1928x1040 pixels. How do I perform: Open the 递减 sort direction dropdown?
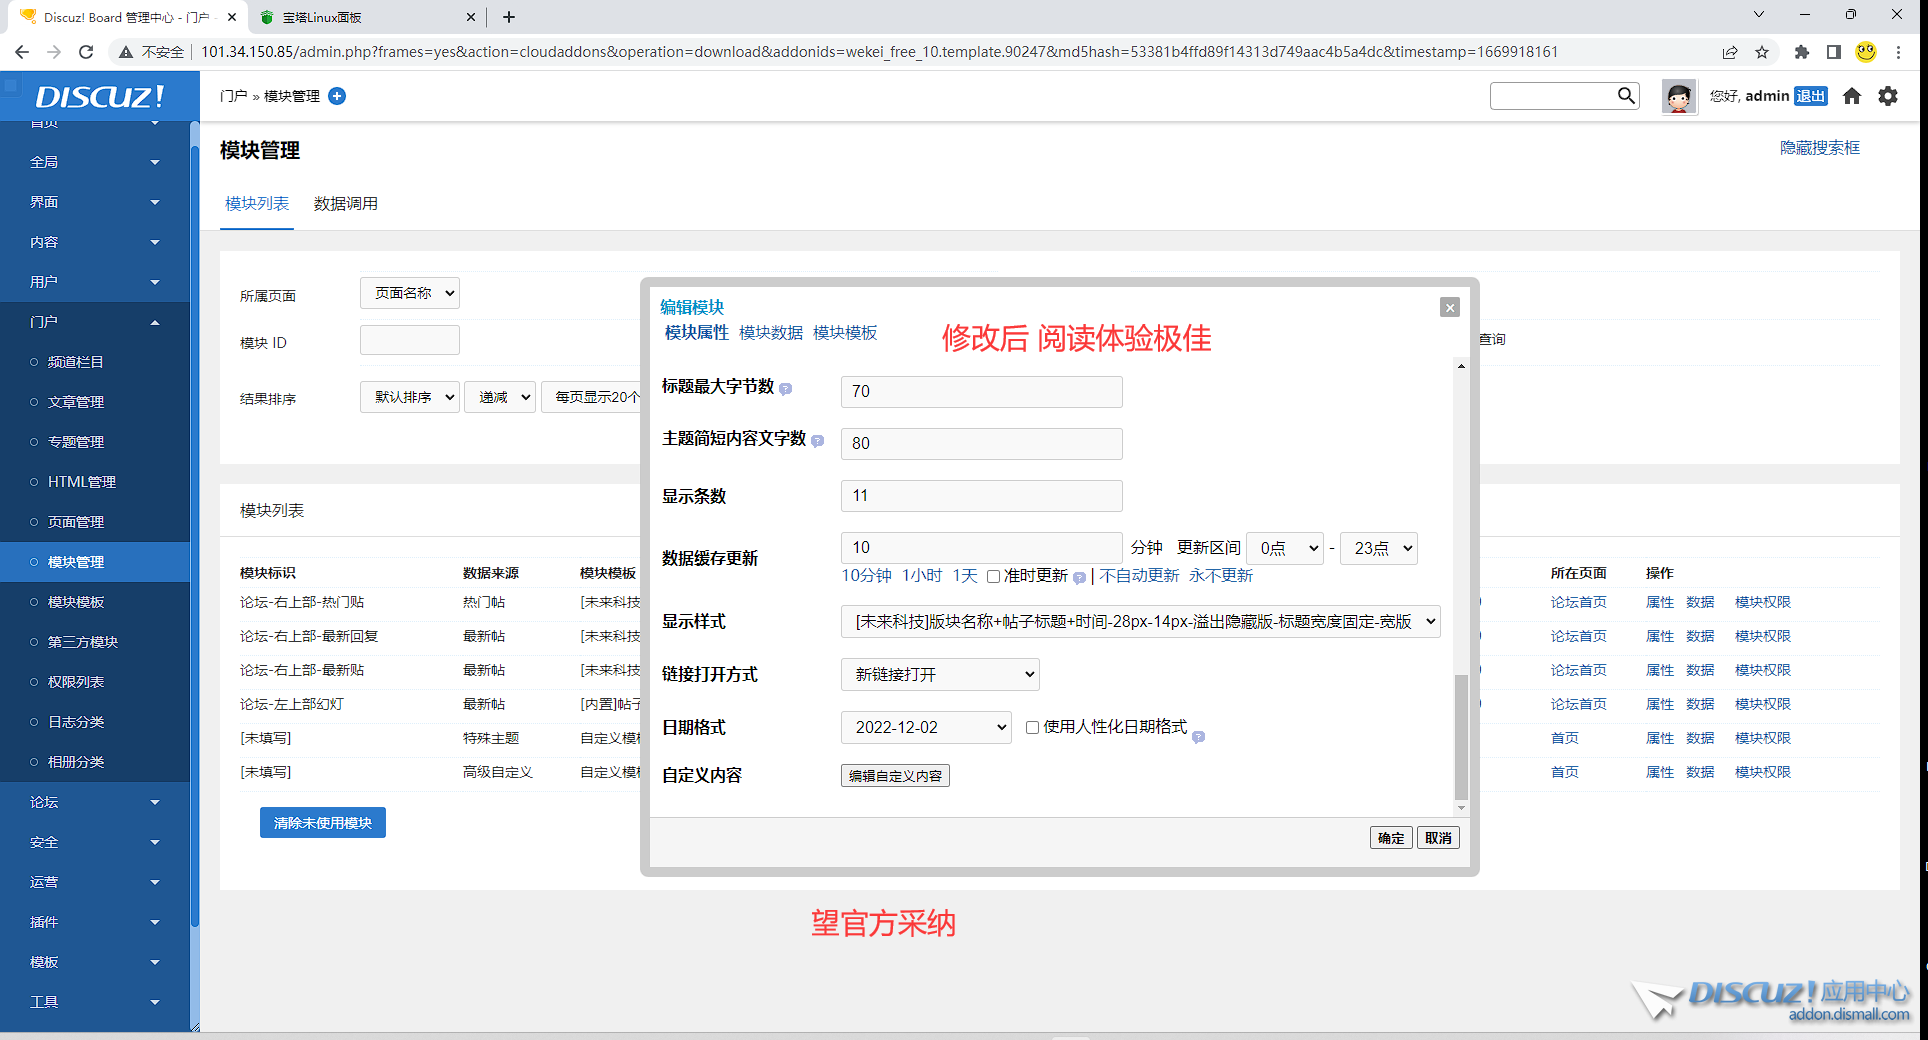click(500, 397)
